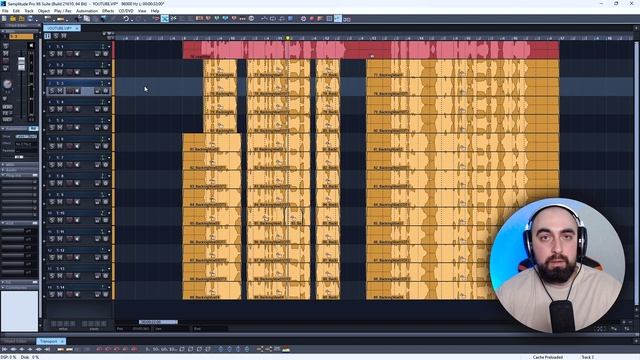
Task: Mute the selected track 3
Action: point(60,91)
